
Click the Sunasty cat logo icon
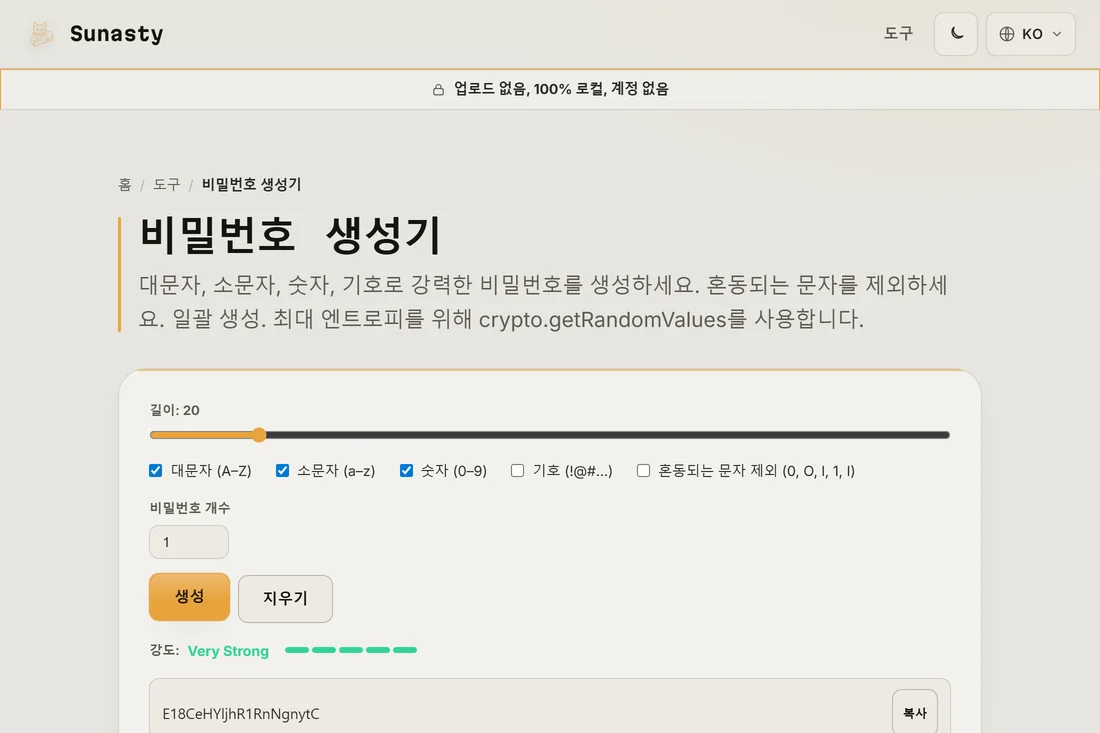(41, 34)
